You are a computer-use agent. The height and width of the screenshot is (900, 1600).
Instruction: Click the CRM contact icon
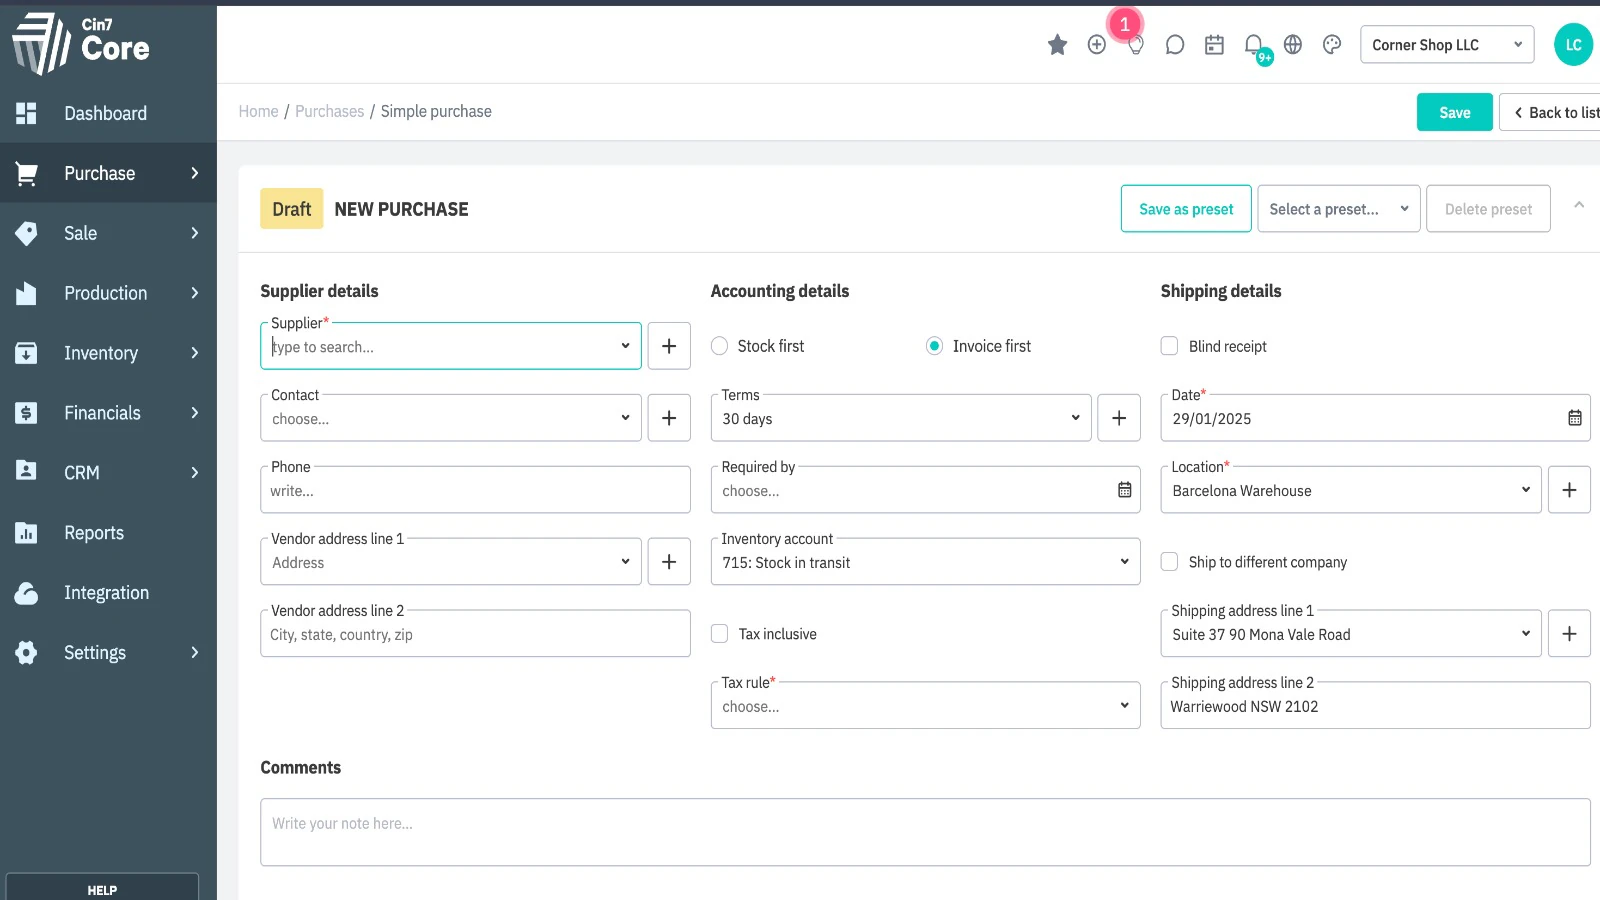[x=27, y=472]
